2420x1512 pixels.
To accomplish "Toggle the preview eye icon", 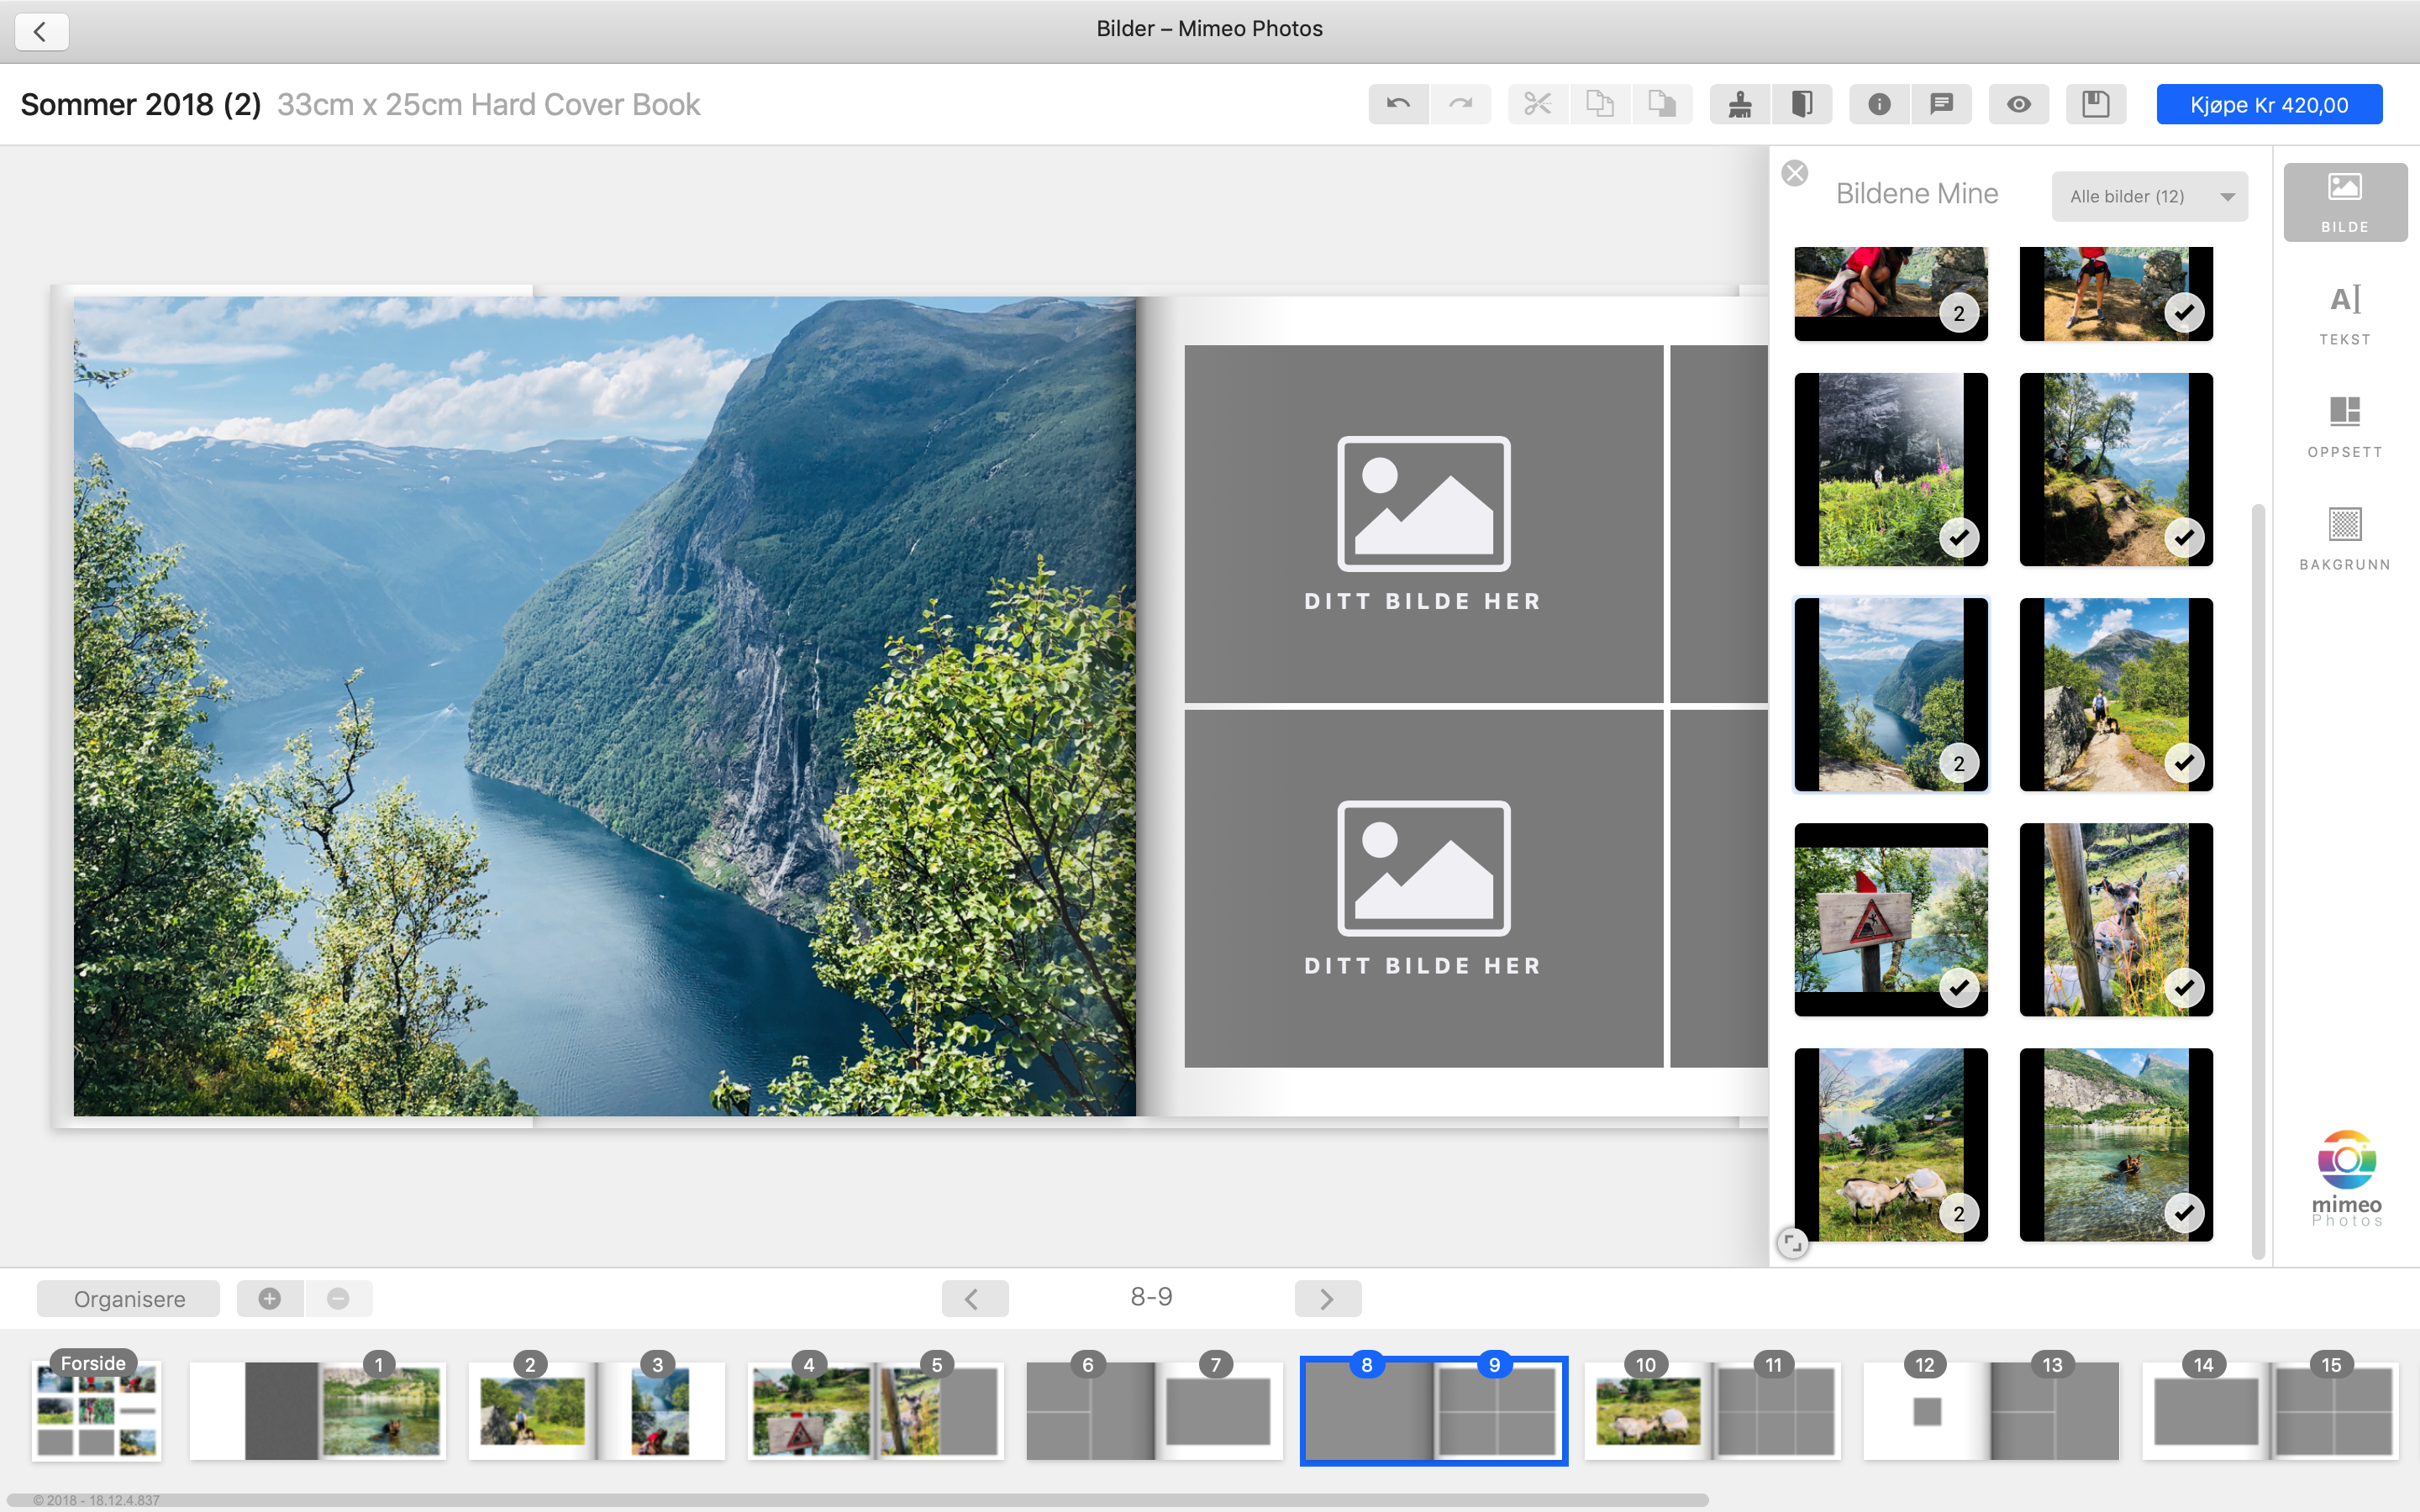I will (x=2019, y=104).
